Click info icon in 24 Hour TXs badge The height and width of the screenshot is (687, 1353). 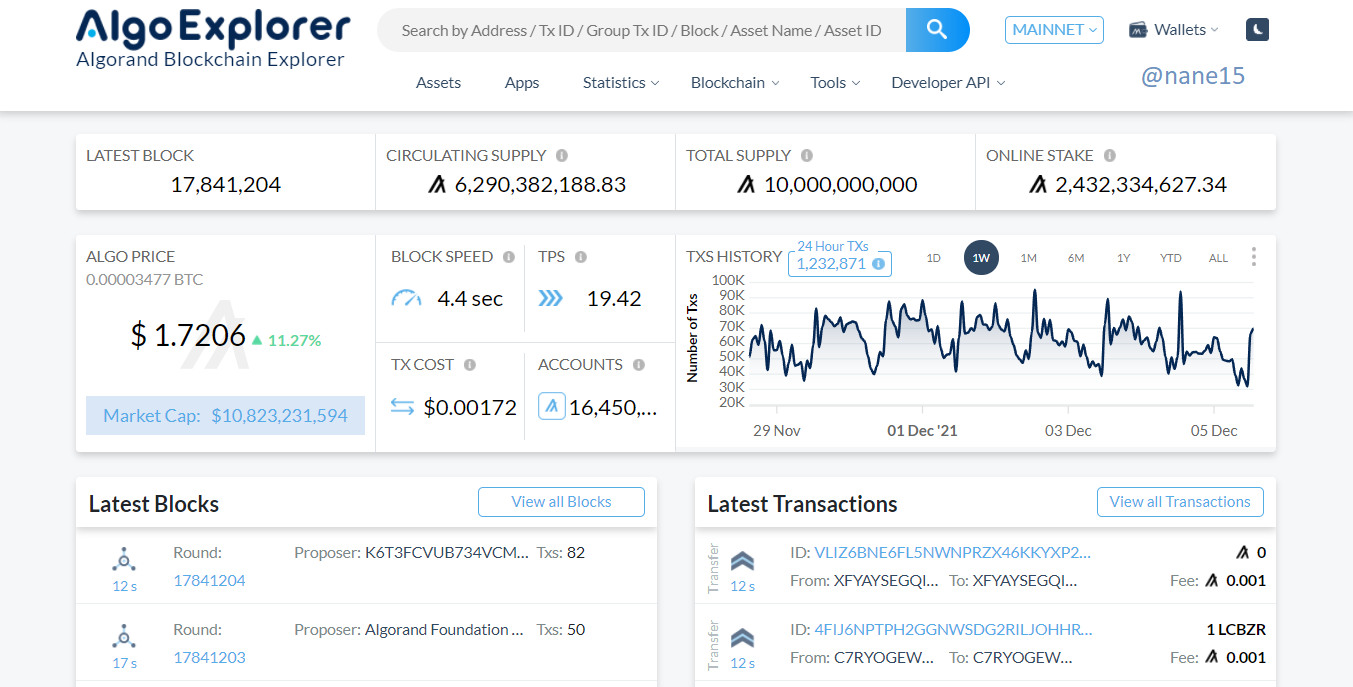878,264
